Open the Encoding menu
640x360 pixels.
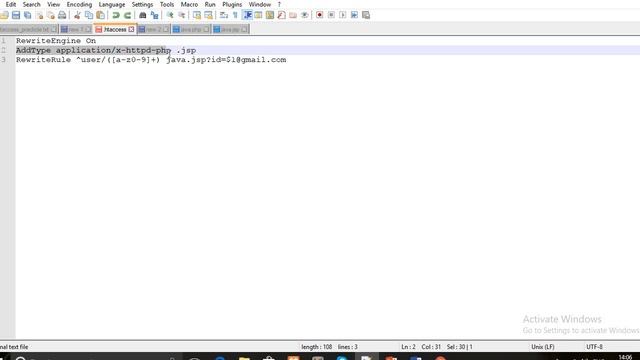coord(79,4)
